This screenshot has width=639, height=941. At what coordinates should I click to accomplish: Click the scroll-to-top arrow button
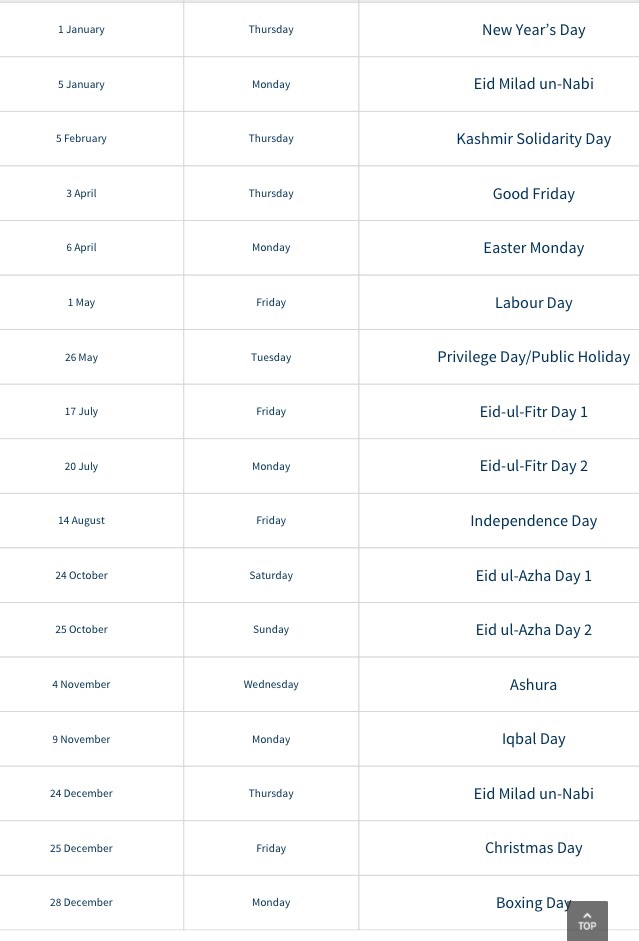tap(587, 920)
